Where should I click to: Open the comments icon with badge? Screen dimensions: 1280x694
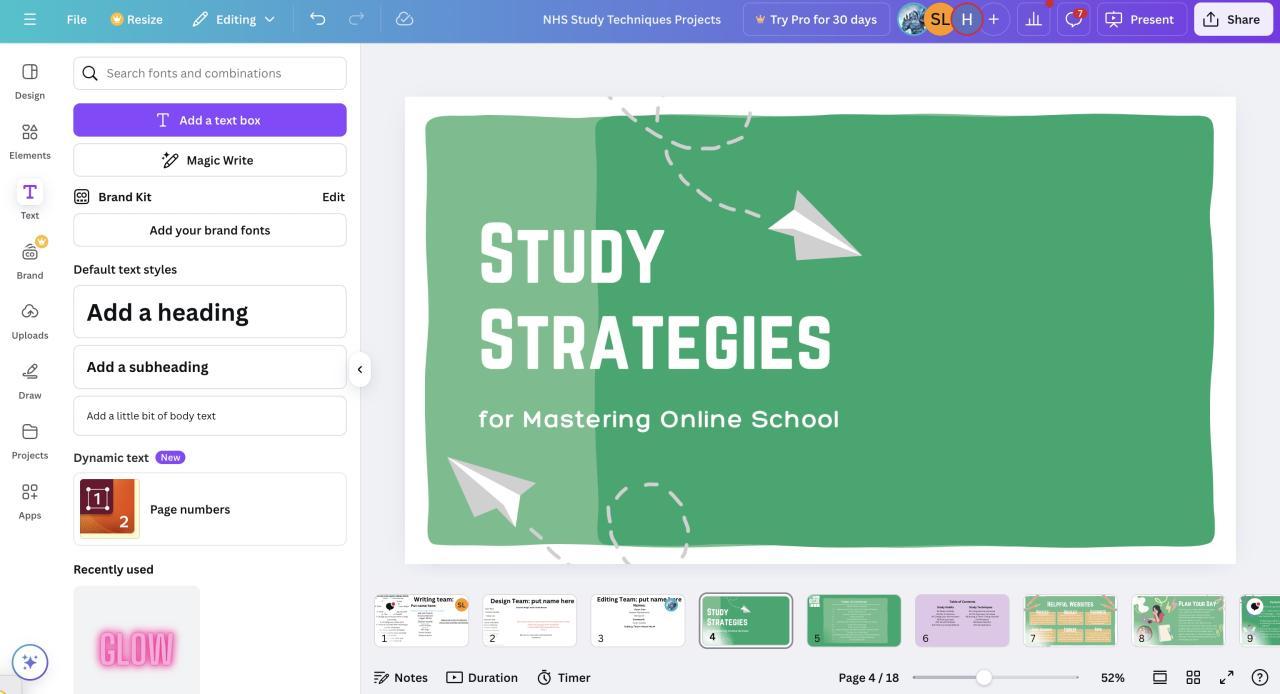click(1073, 19)
